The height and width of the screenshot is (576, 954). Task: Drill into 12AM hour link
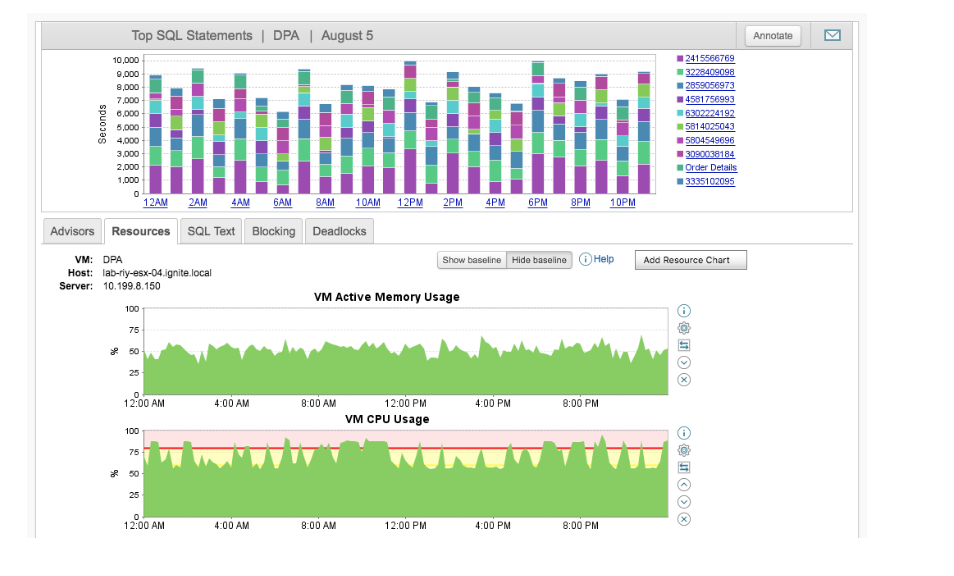point(156,203)
